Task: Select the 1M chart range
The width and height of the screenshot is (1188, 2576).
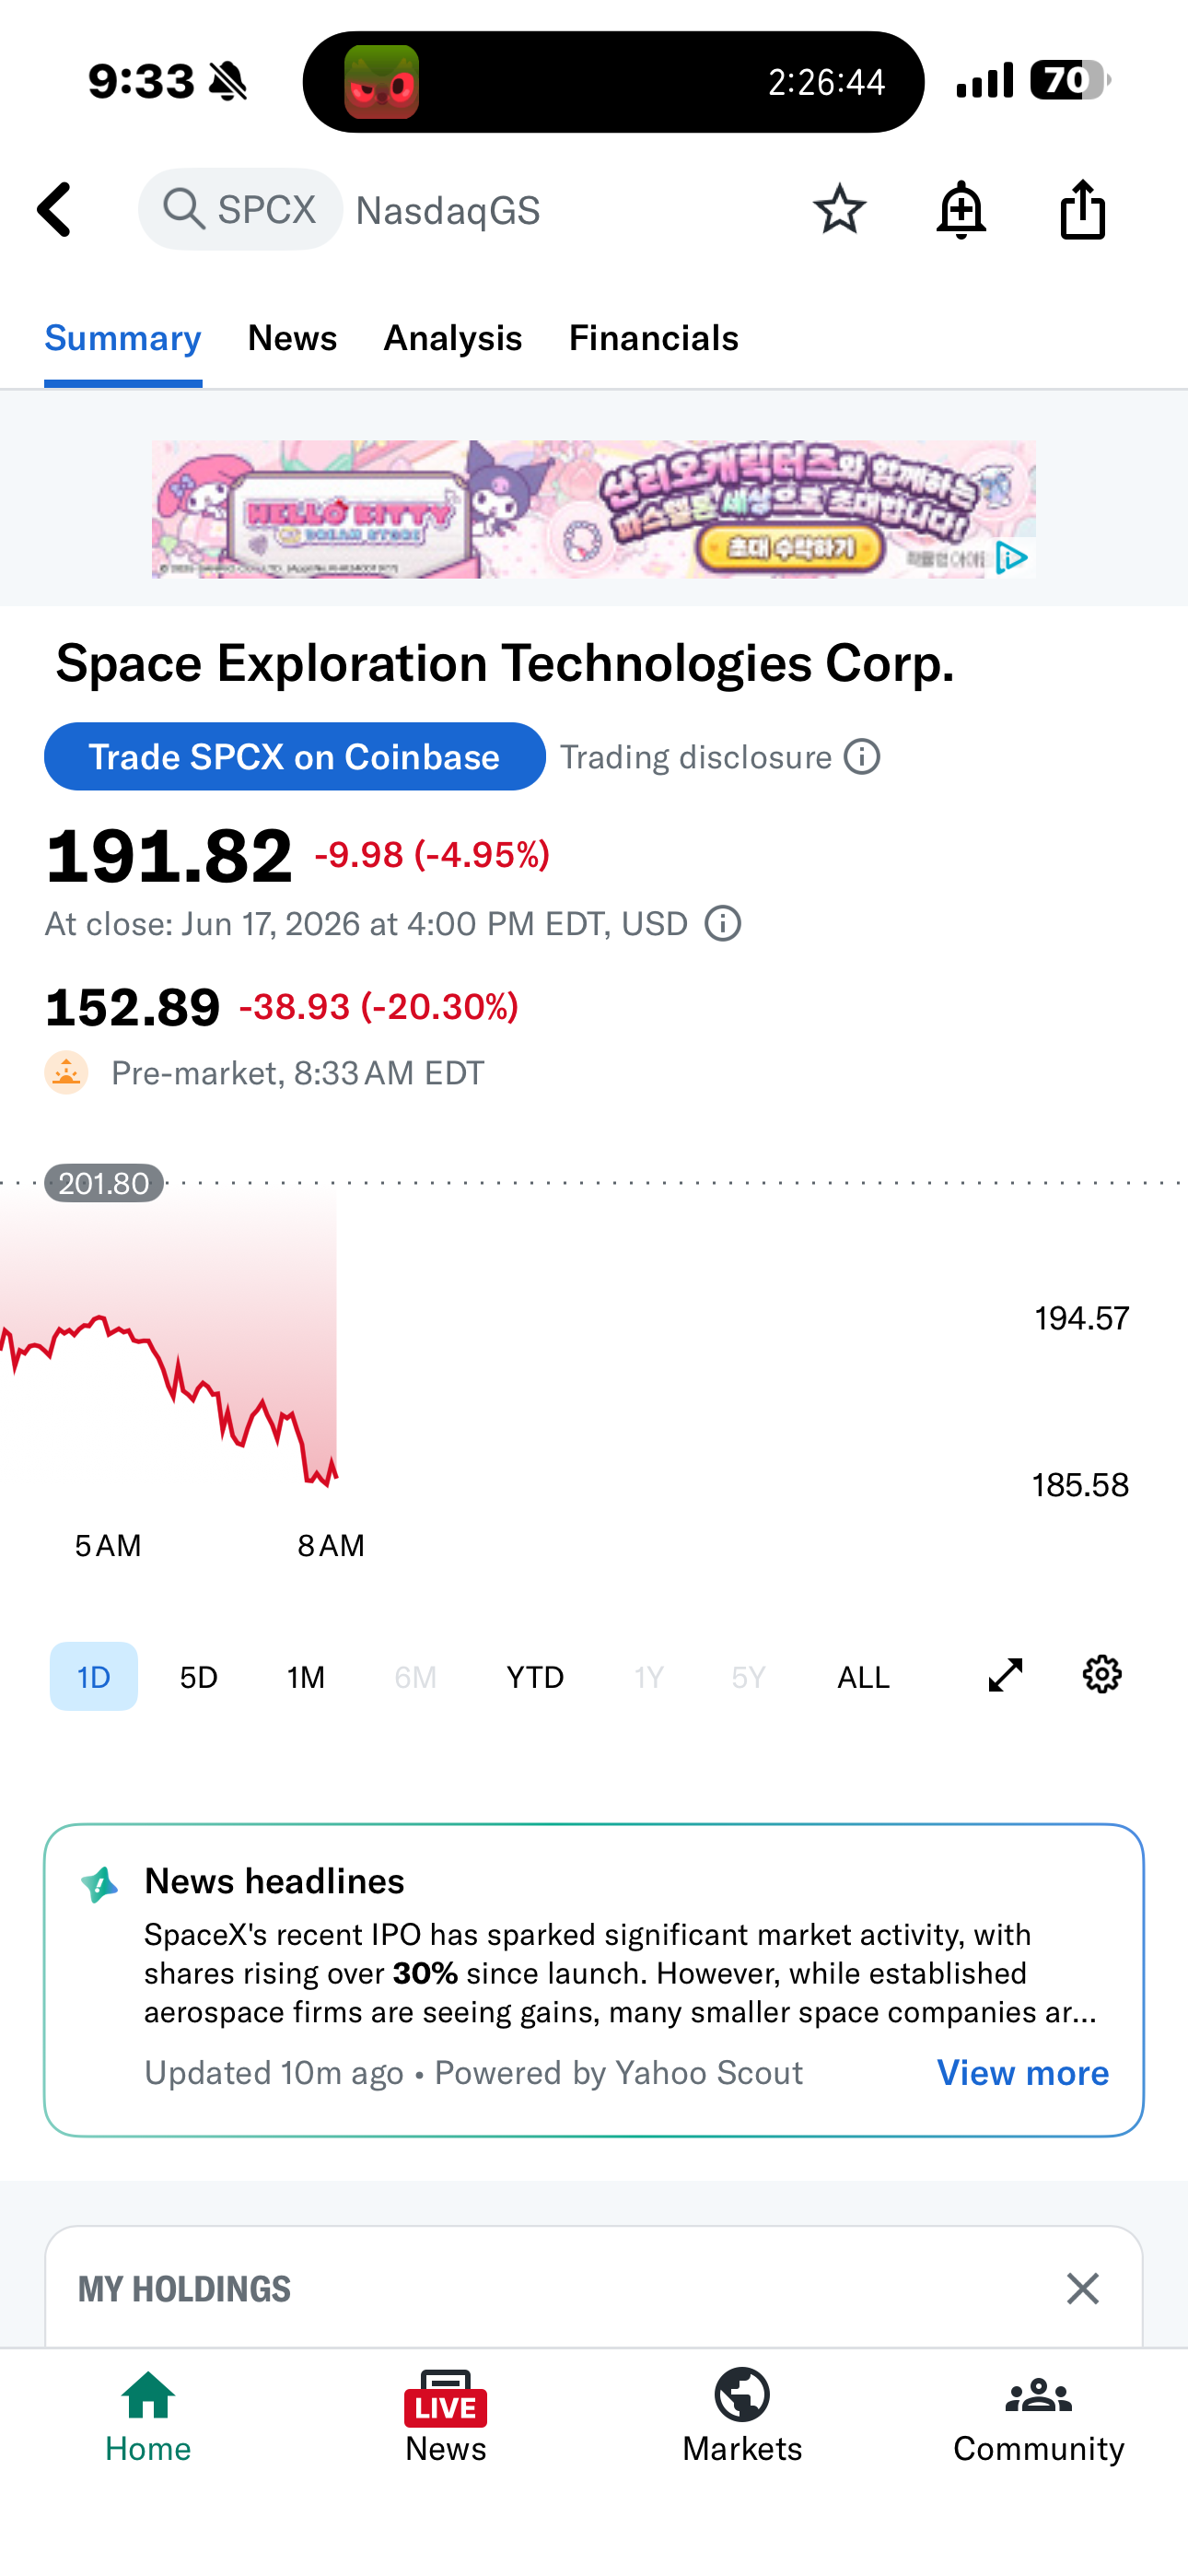Action: (x=306, y=1677)
